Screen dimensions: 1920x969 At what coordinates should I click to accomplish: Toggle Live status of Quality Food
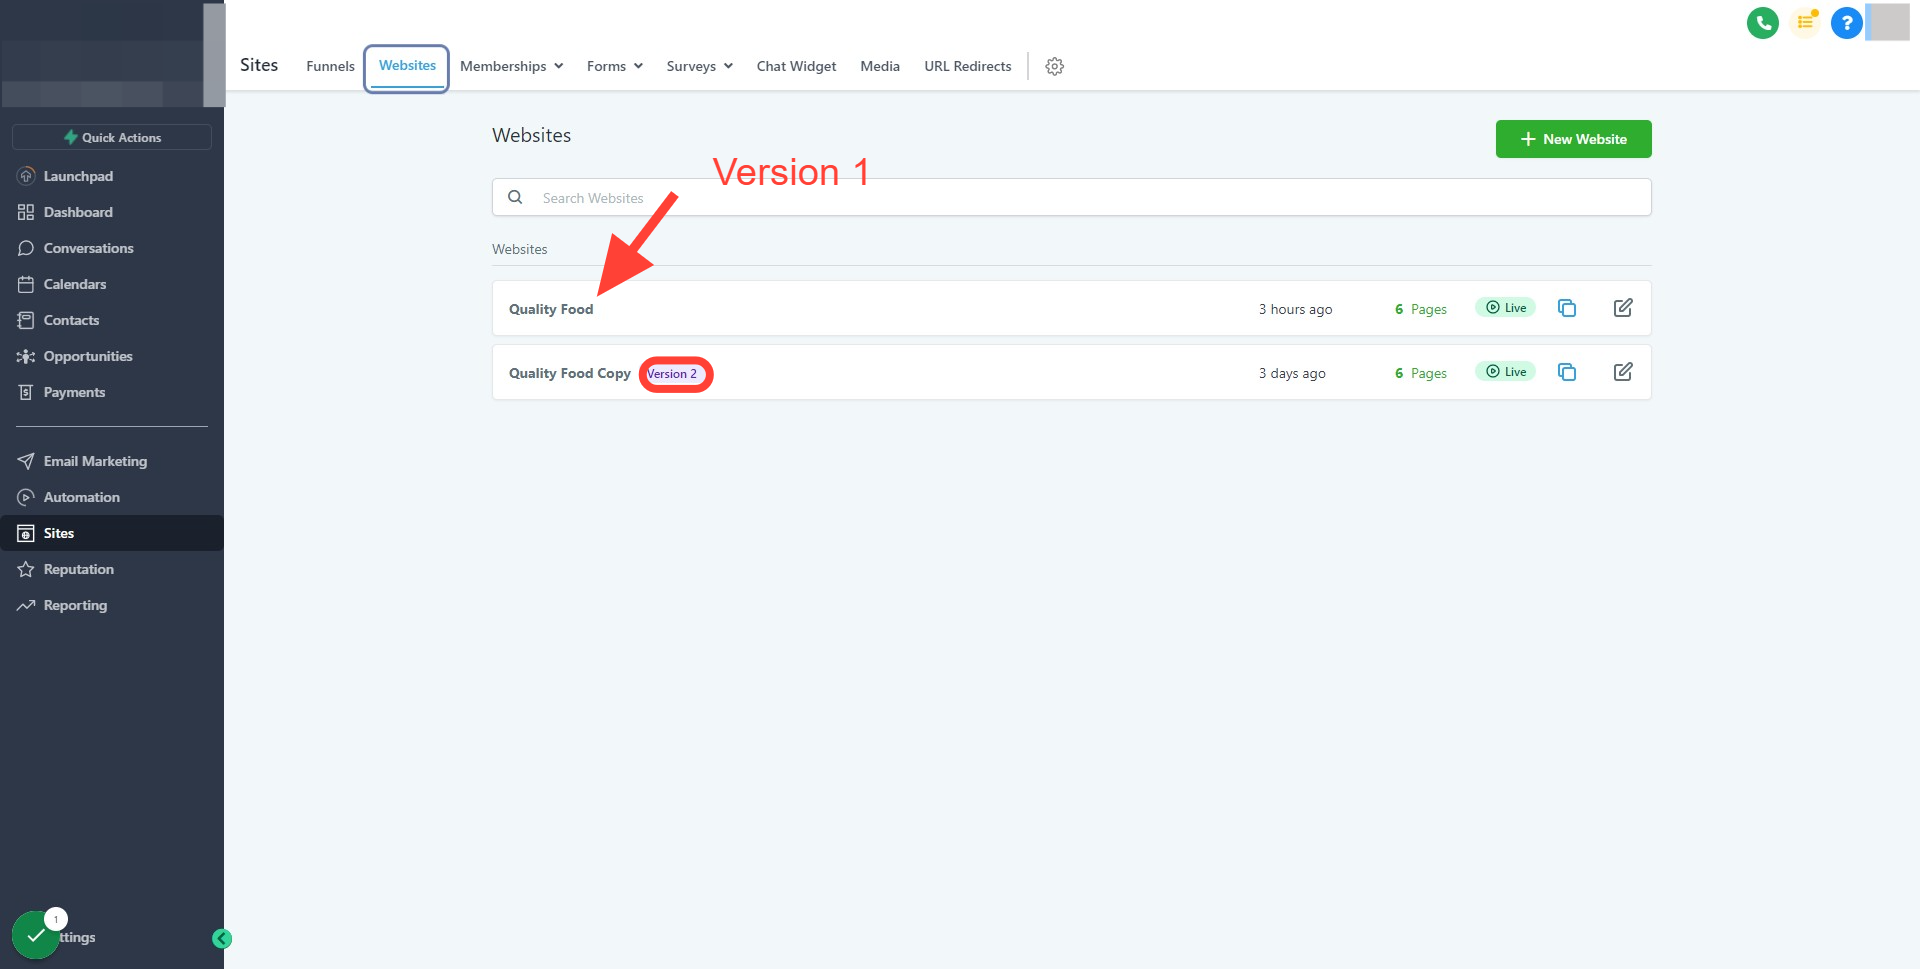tap(1505, 308)
